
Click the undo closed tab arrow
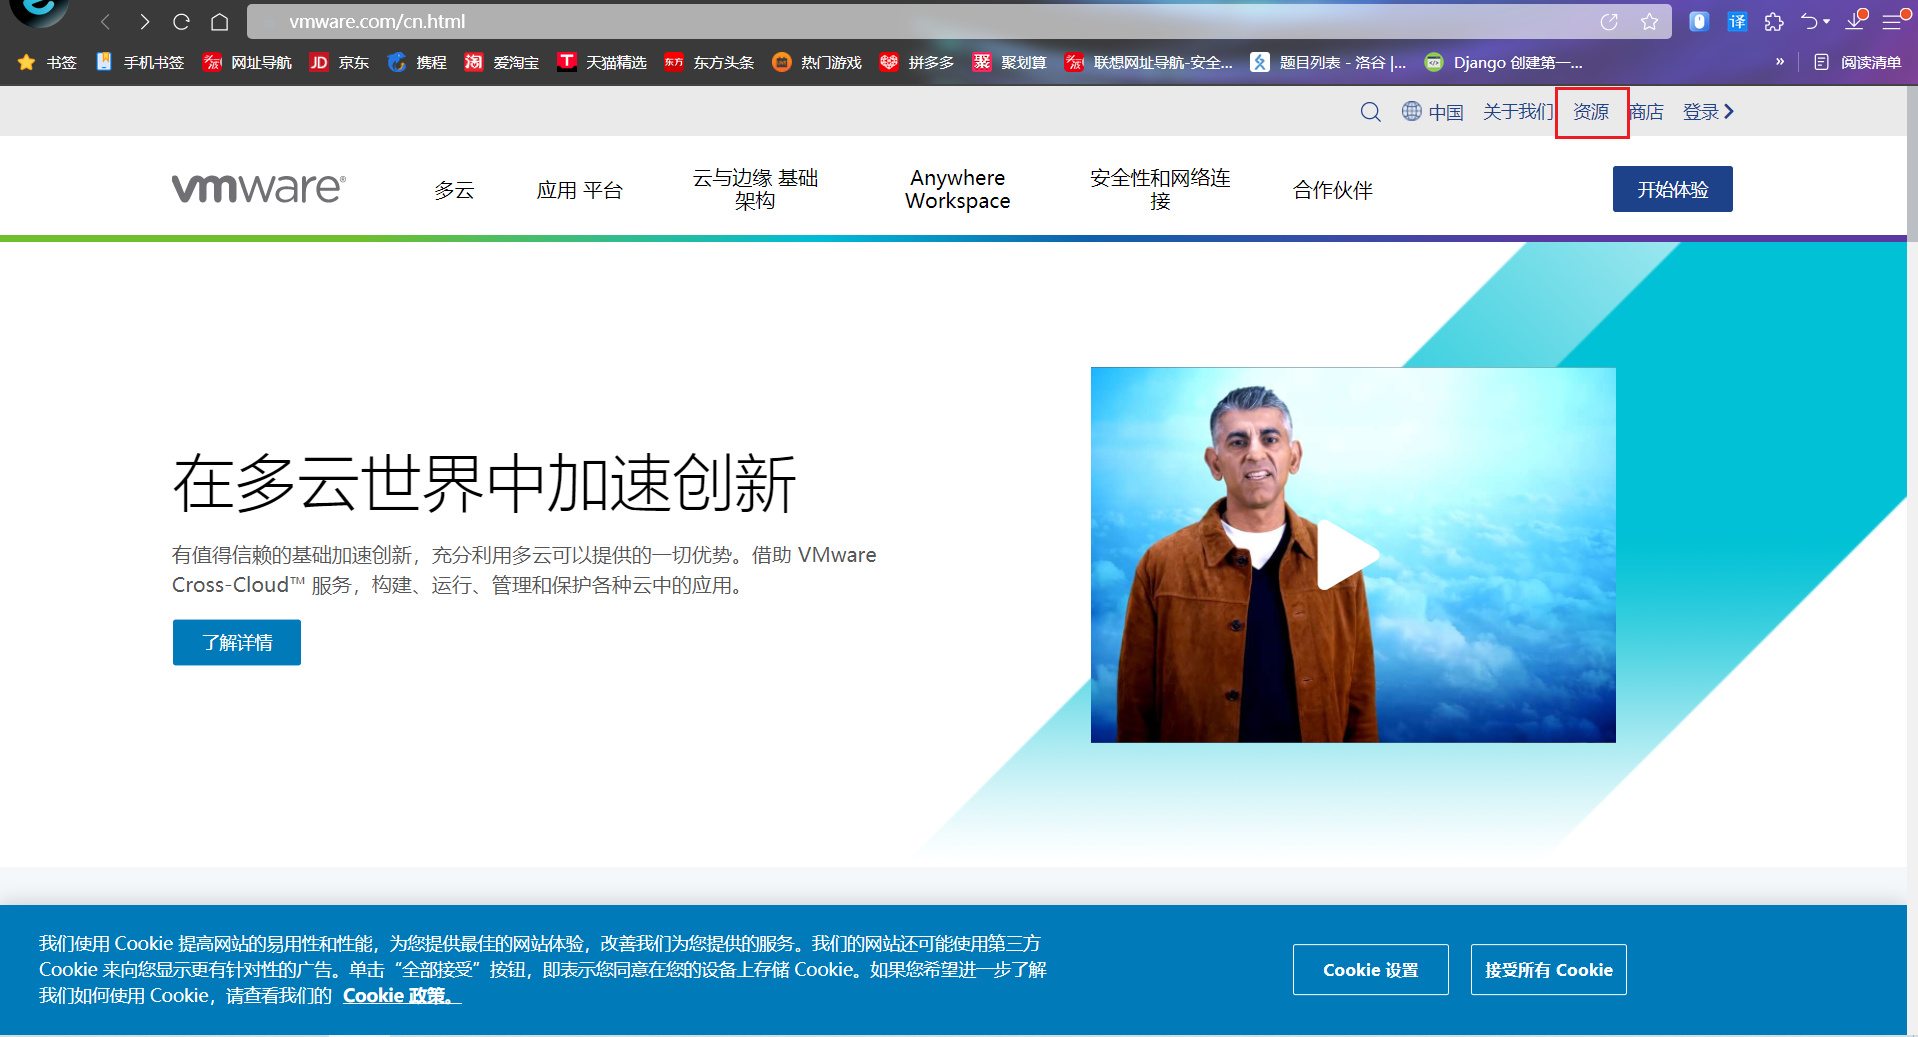pyautogui.click(x=1809, y=21)
